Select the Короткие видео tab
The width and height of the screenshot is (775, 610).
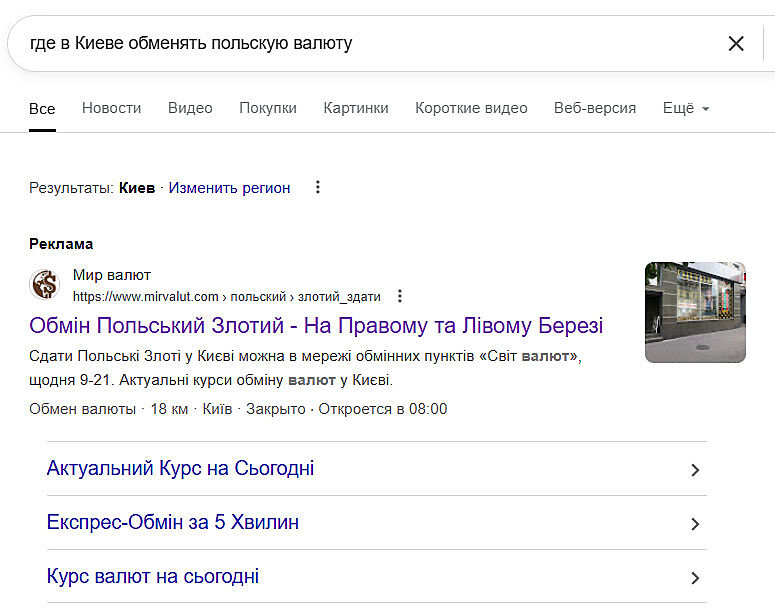click(471, 108)
